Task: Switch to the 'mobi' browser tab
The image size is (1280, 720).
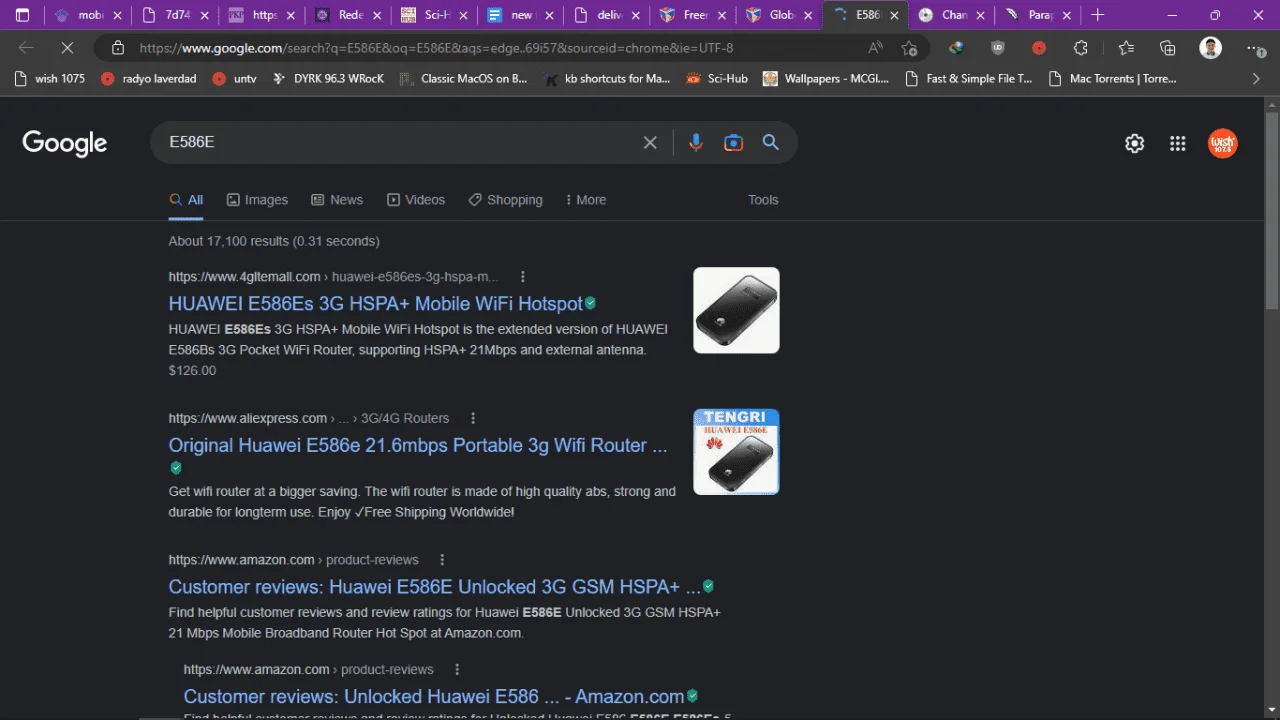Action: tap(88, 15)
